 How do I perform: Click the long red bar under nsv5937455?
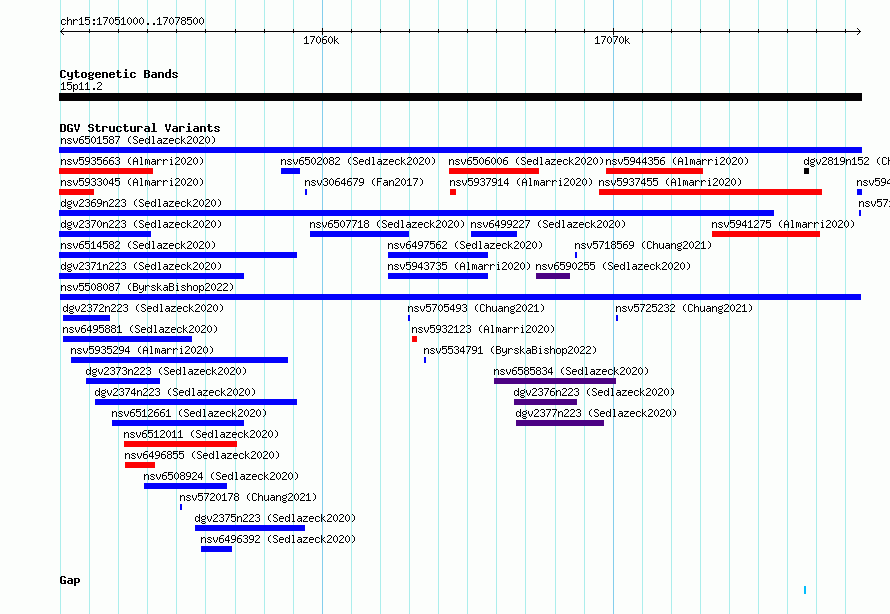click(x=711, y=192)
